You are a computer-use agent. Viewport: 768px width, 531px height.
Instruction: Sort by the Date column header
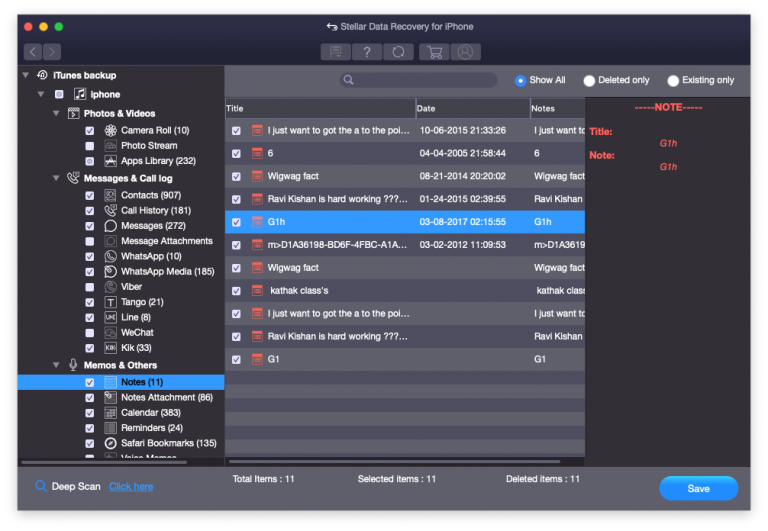pos(473,108)
